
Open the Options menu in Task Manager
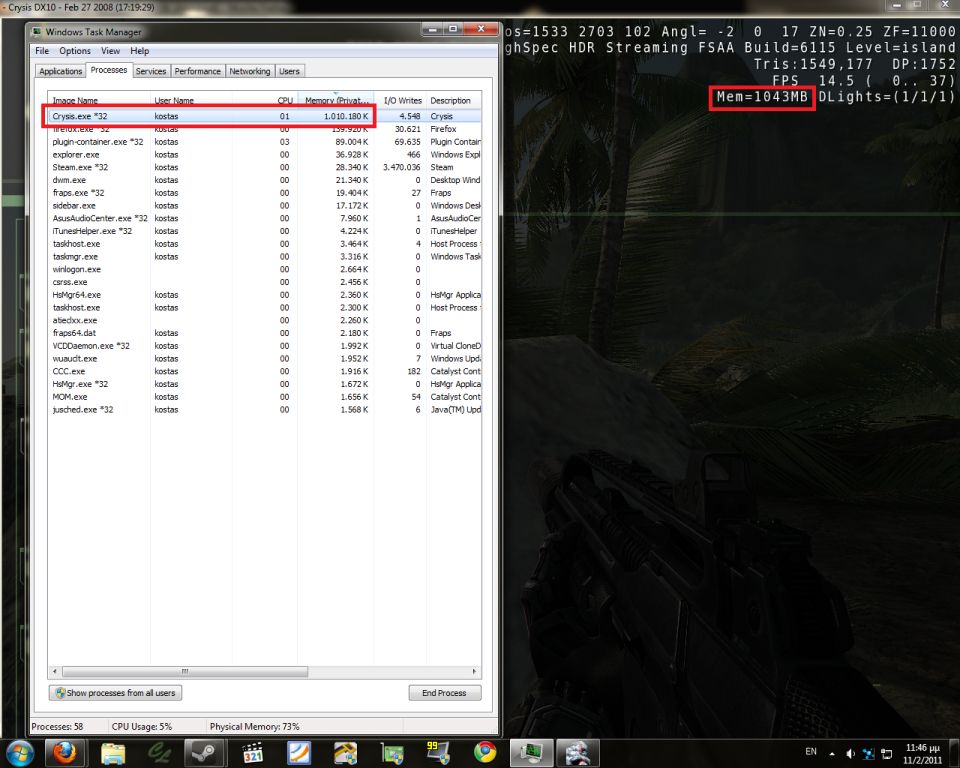pyautogui.click(x=75, y=51)
